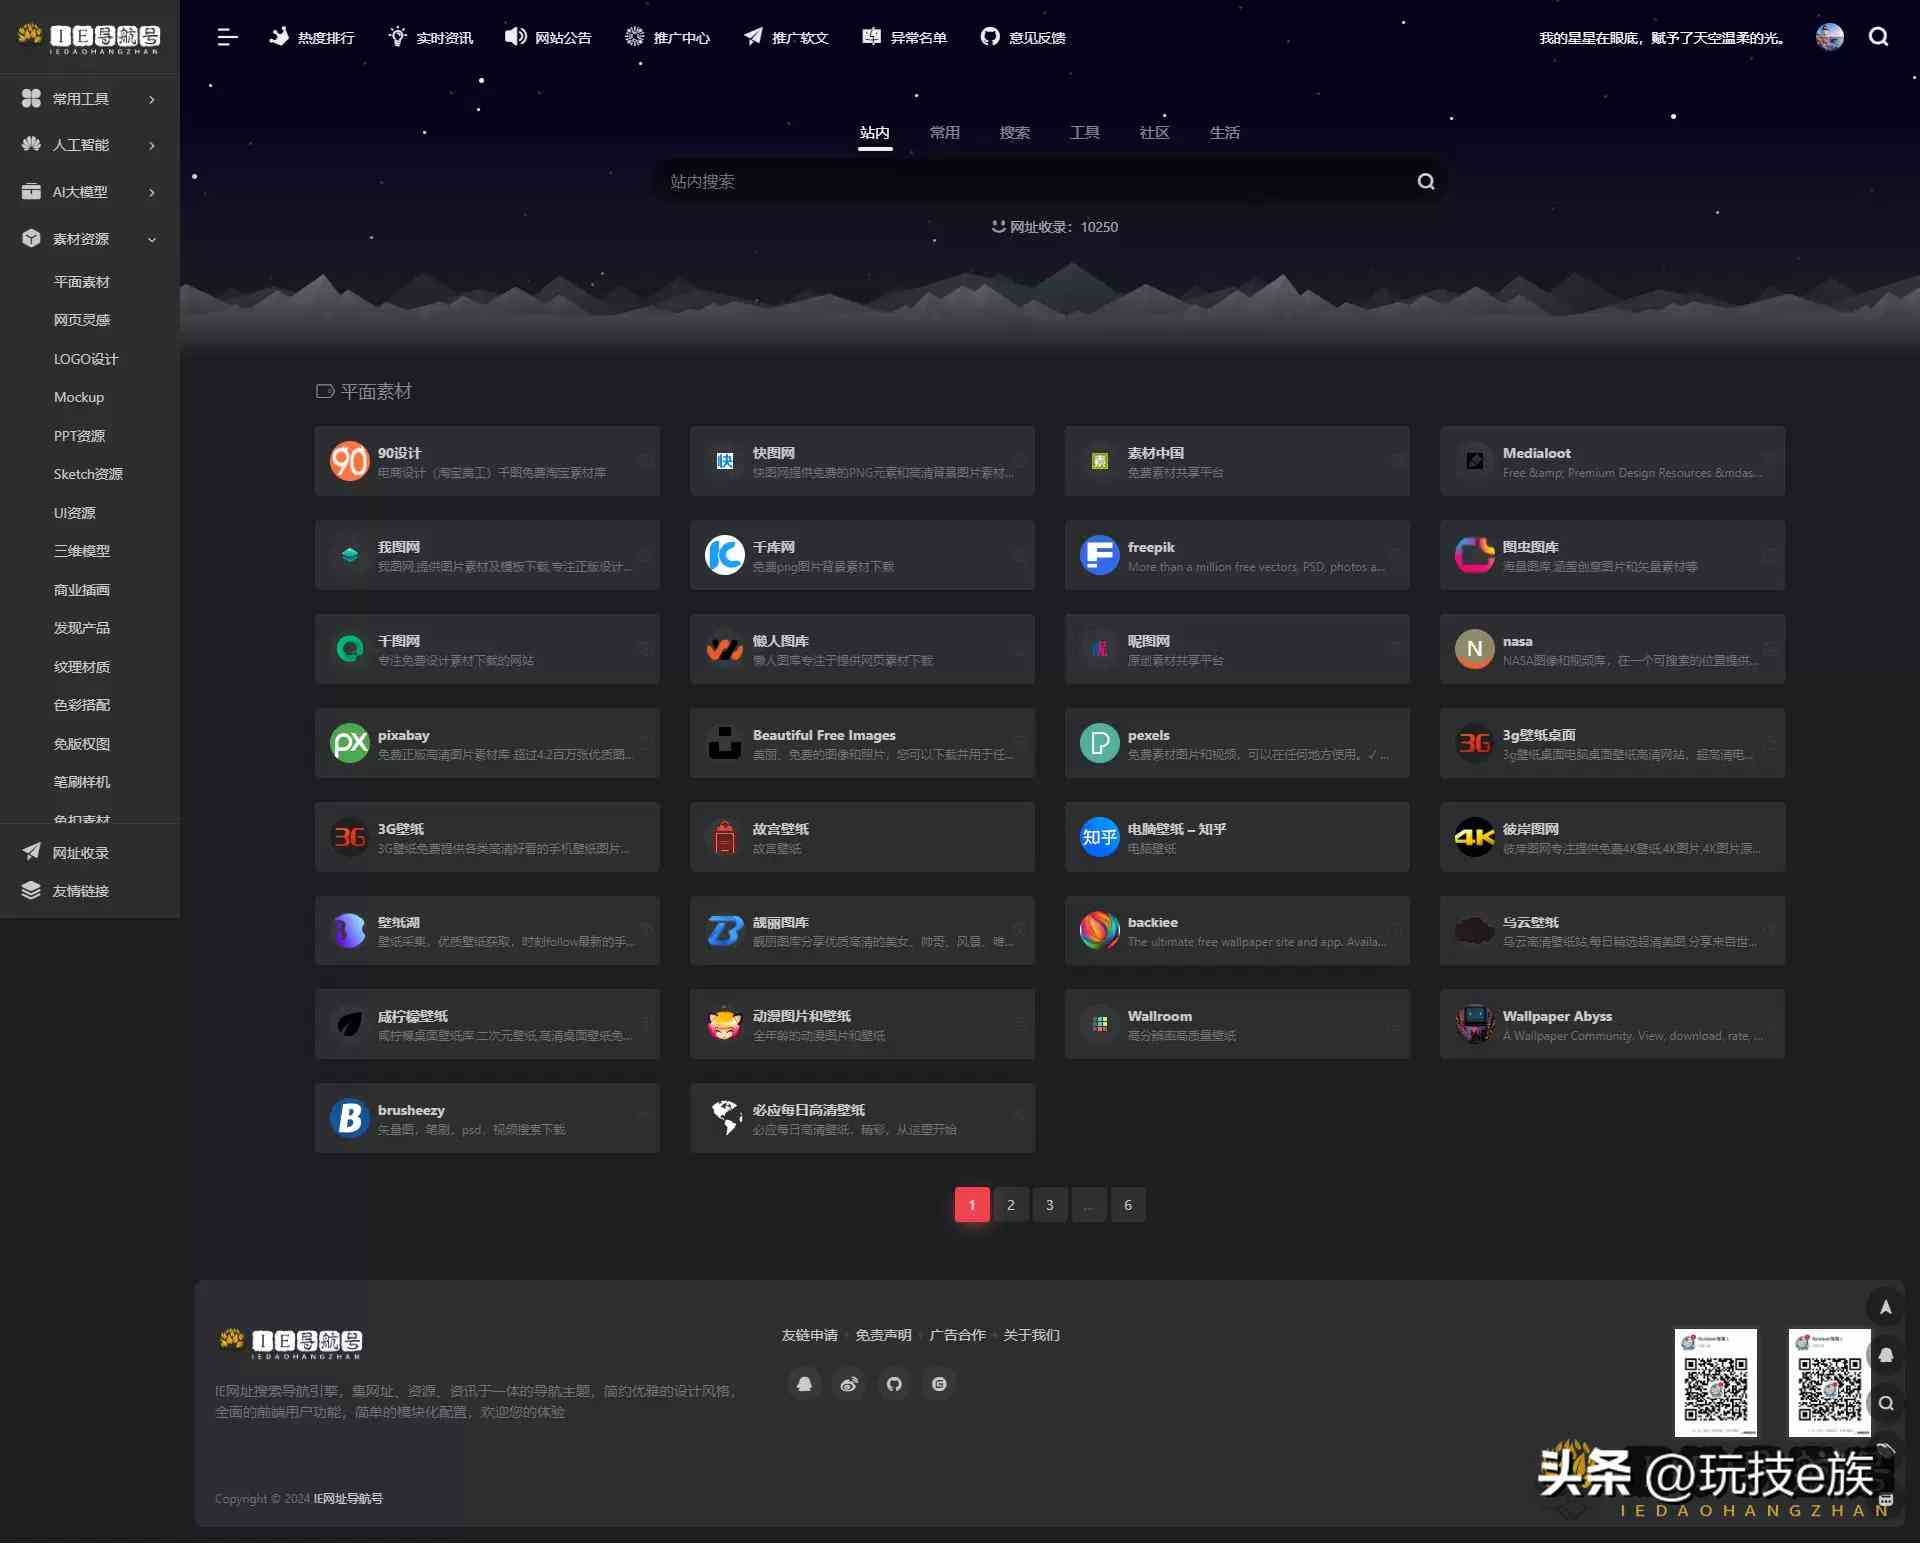This screenshot has width=1920, height=1544.
Task: Open the 靓丽图库 card icon
Action: pyautogui.click(x=725, y=931)
